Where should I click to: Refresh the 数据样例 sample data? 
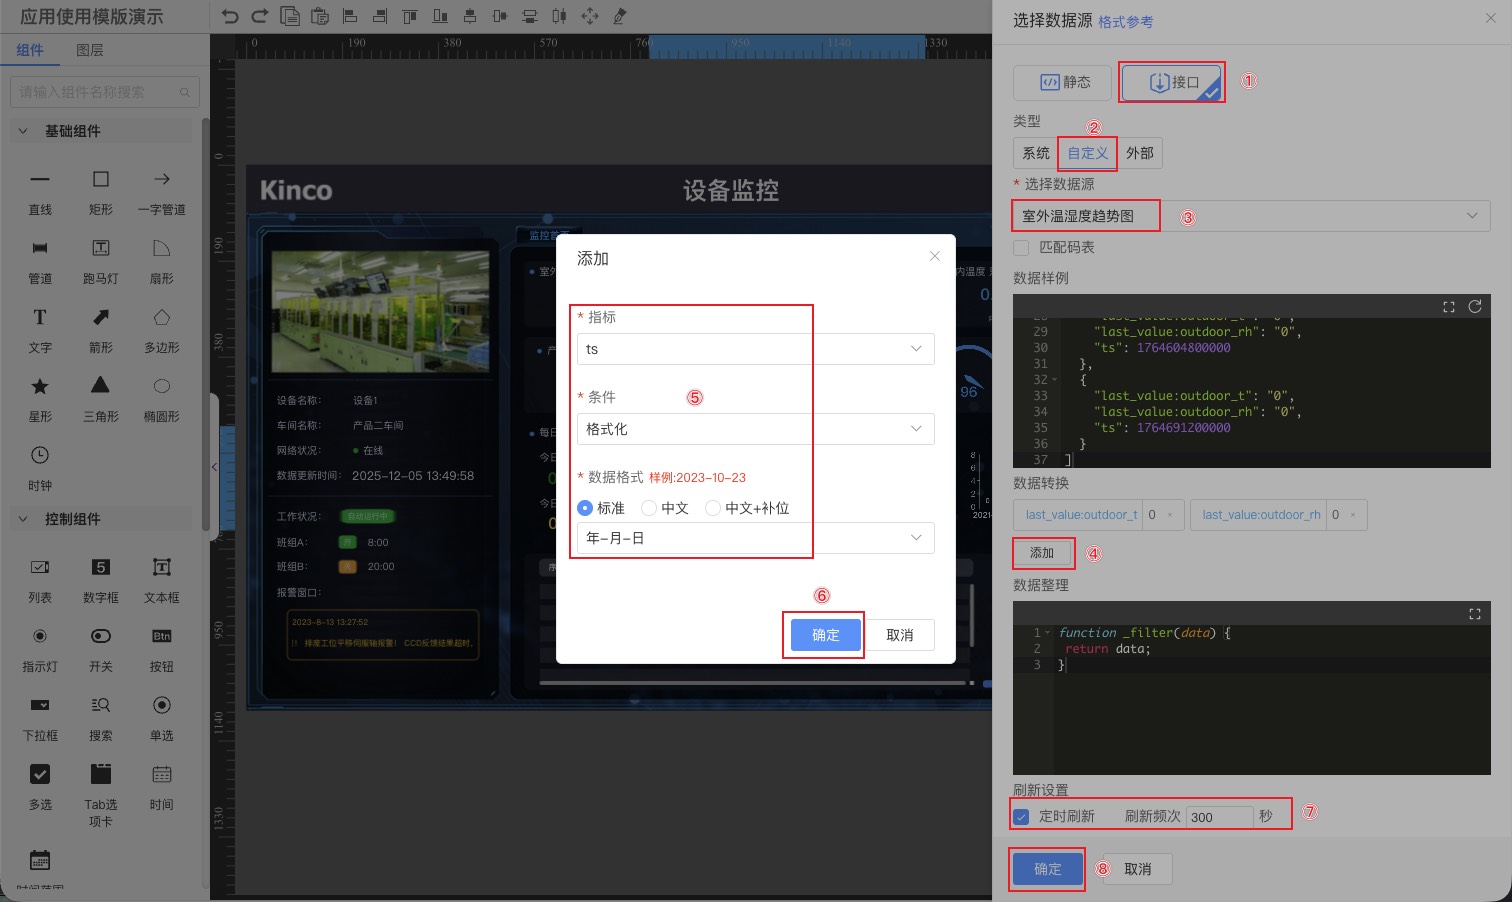coord(1474,307)
